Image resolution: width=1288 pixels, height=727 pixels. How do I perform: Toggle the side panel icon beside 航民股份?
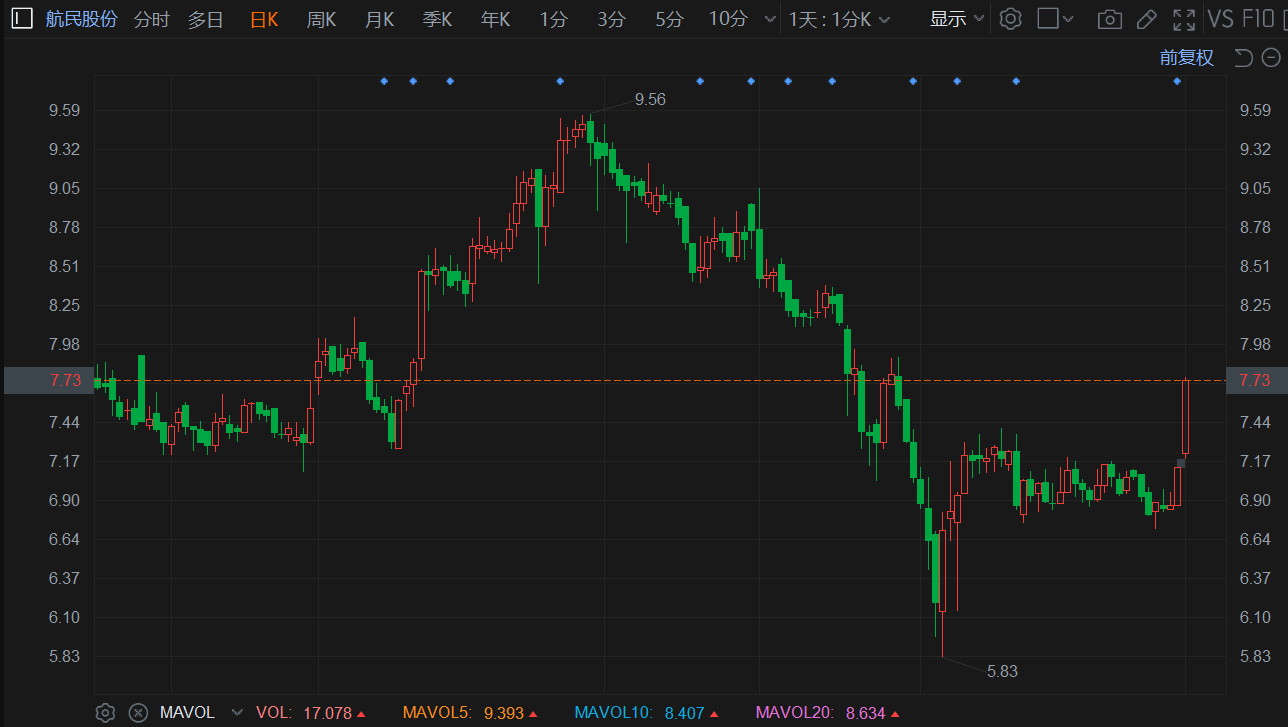pyautogui.click(x=22, y=19)
